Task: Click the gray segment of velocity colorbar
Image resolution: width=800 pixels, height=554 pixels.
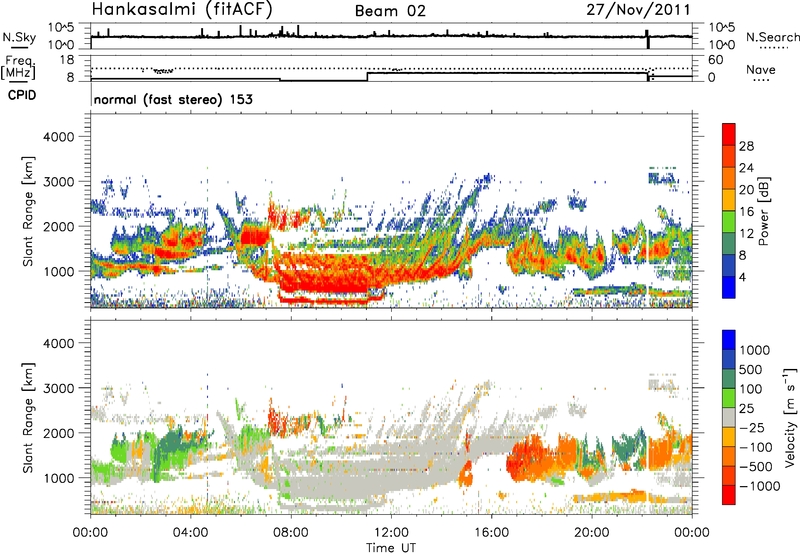Action: pos(729,418)
